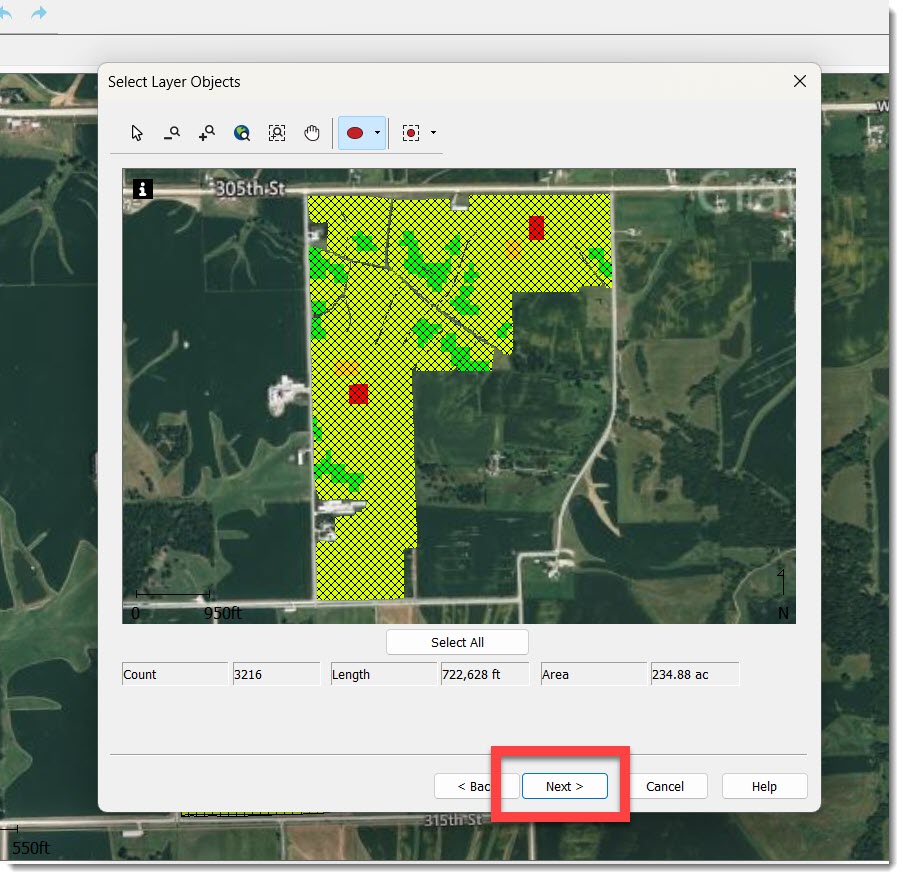Zoom to full extent with globe icon

(242, 133)
